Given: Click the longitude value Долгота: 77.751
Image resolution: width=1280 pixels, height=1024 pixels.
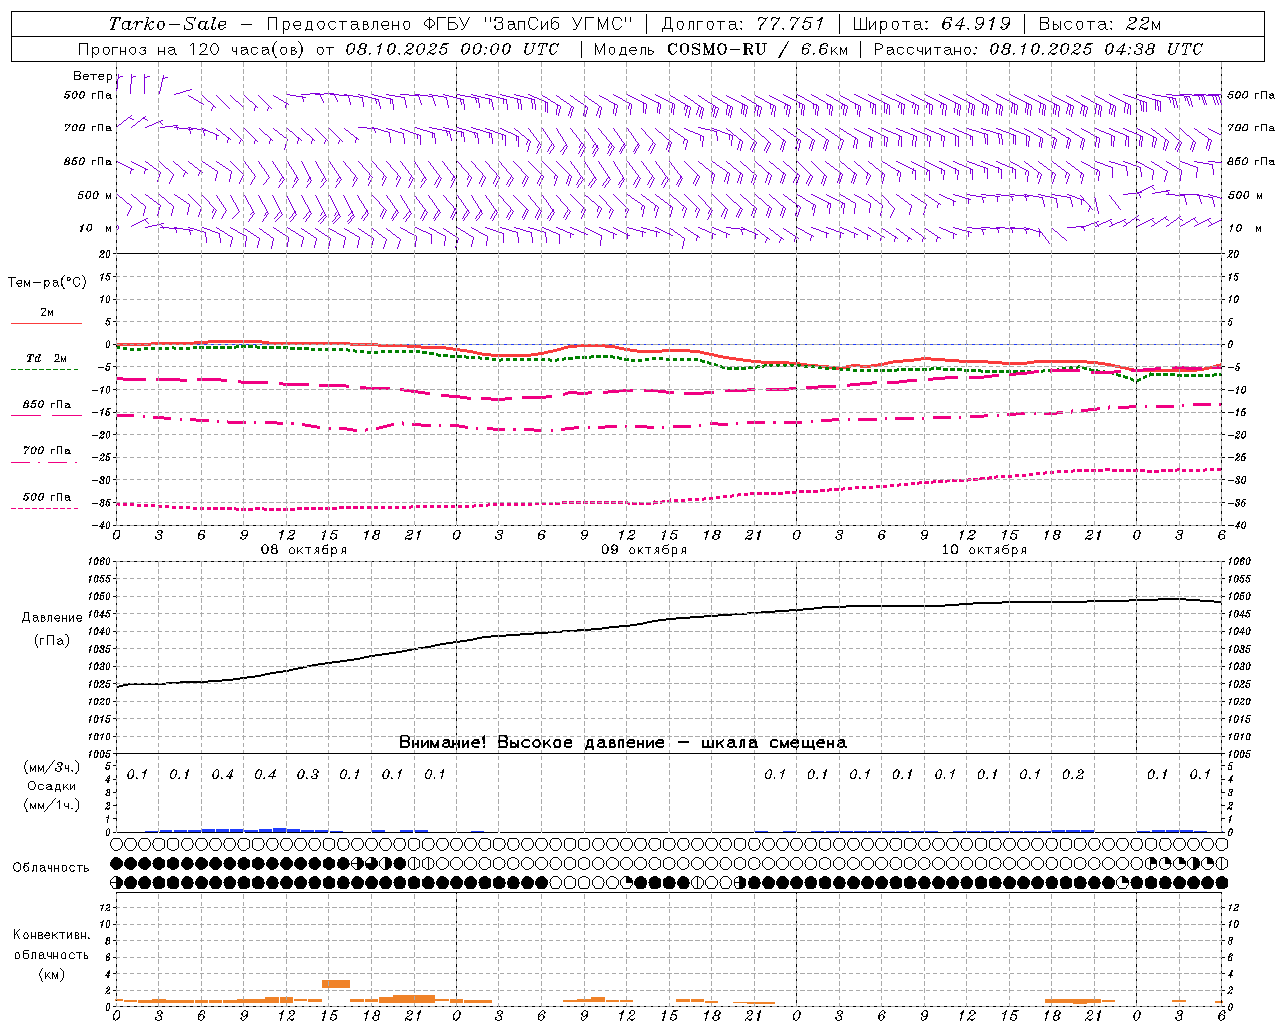Looking at the screenshot, I should [743, 24].
